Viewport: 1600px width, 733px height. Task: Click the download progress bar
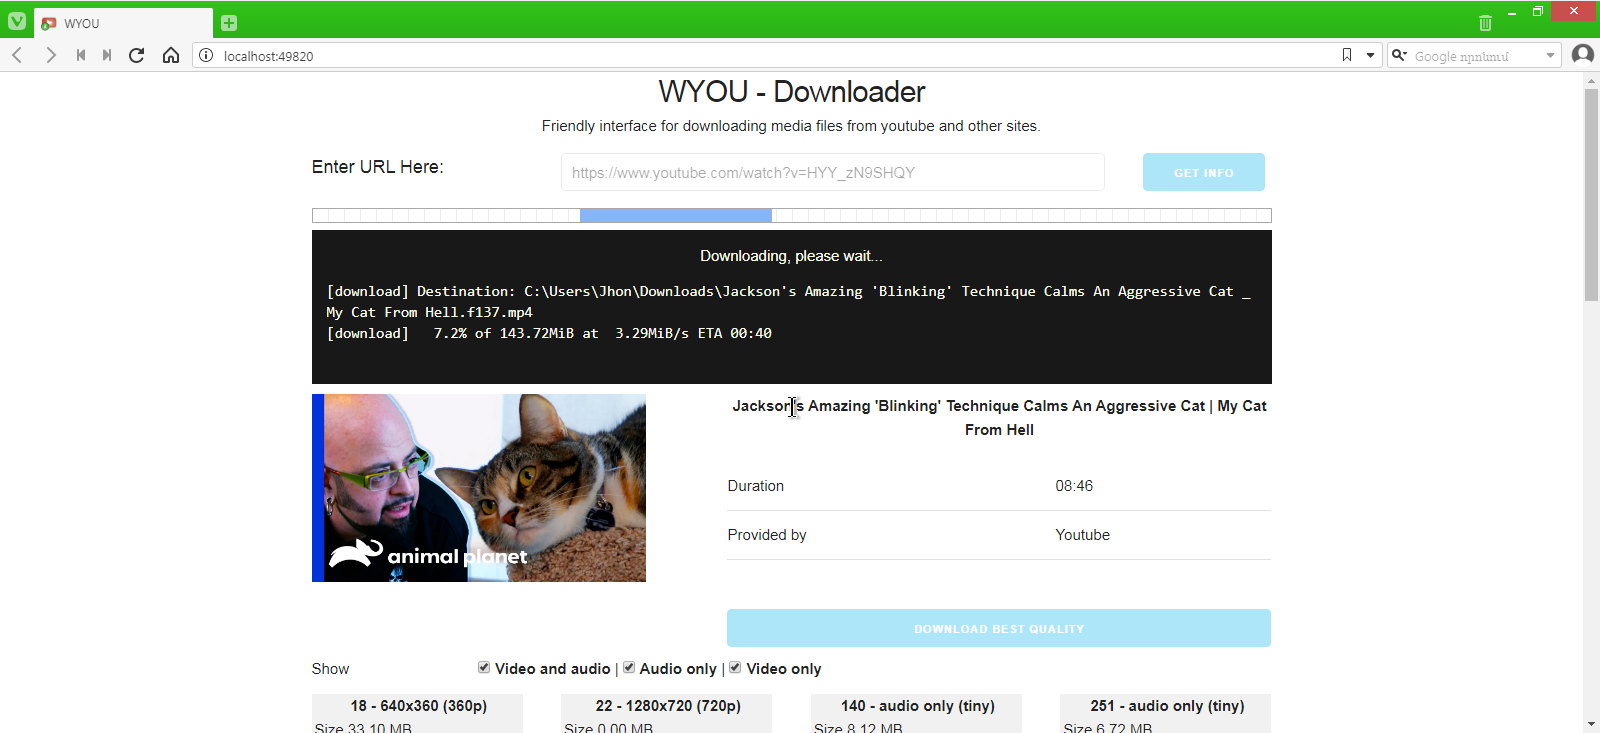point(791,216)
